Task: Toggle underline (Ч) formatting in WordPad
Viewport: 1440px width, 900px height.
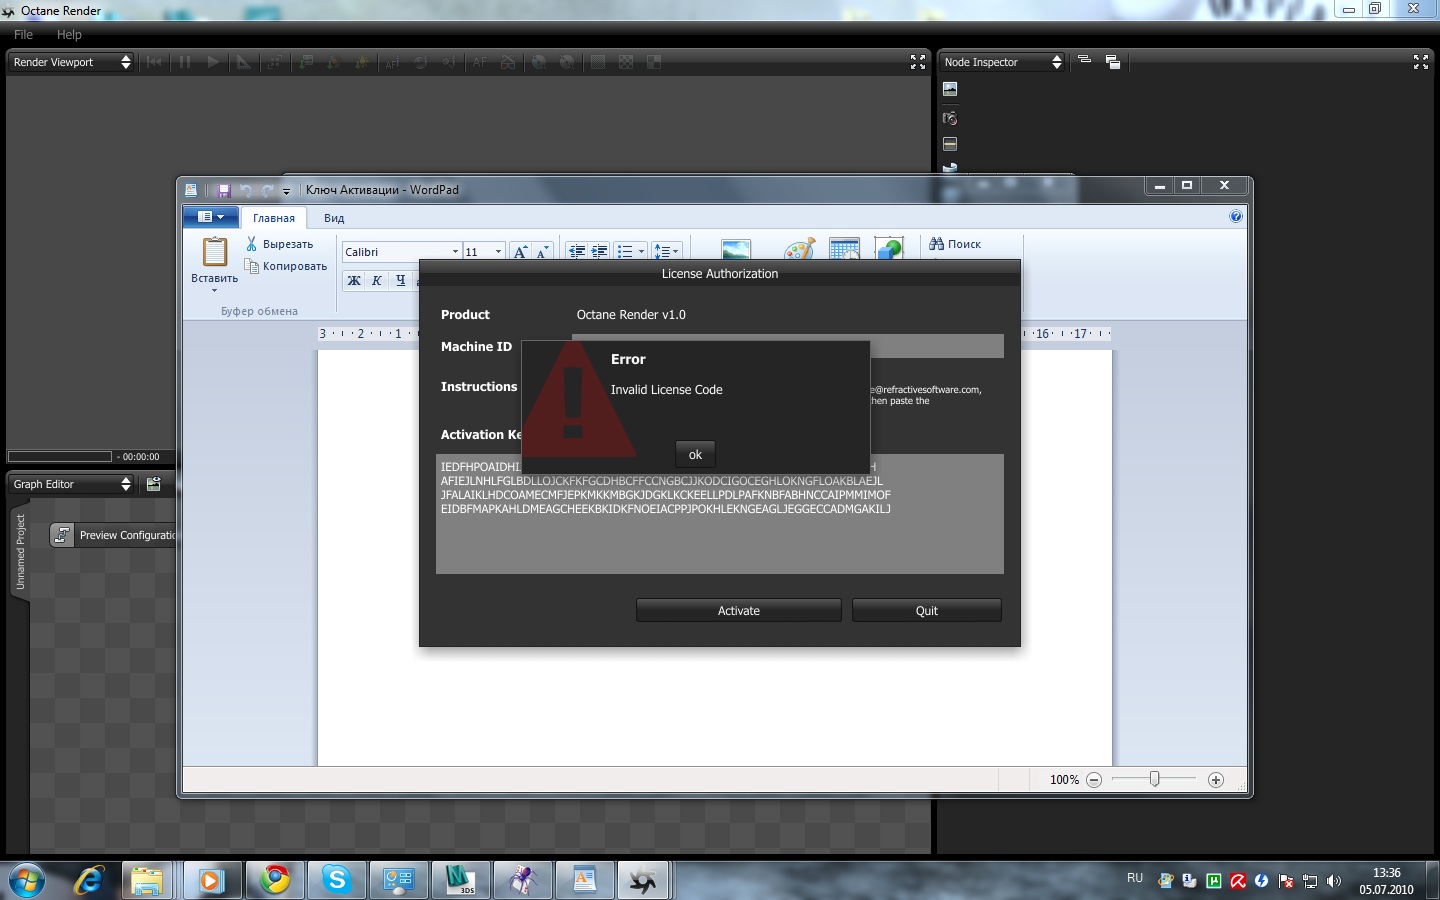Action: coord(400,281)
